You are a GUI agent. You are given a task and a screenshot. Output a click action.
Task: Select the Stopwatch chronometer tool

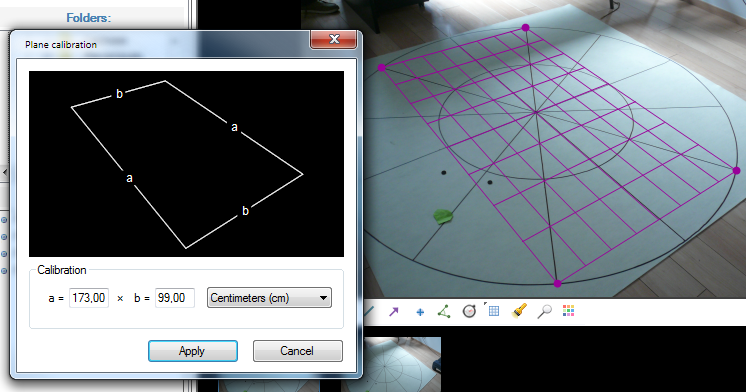click(x=469, y=312)
